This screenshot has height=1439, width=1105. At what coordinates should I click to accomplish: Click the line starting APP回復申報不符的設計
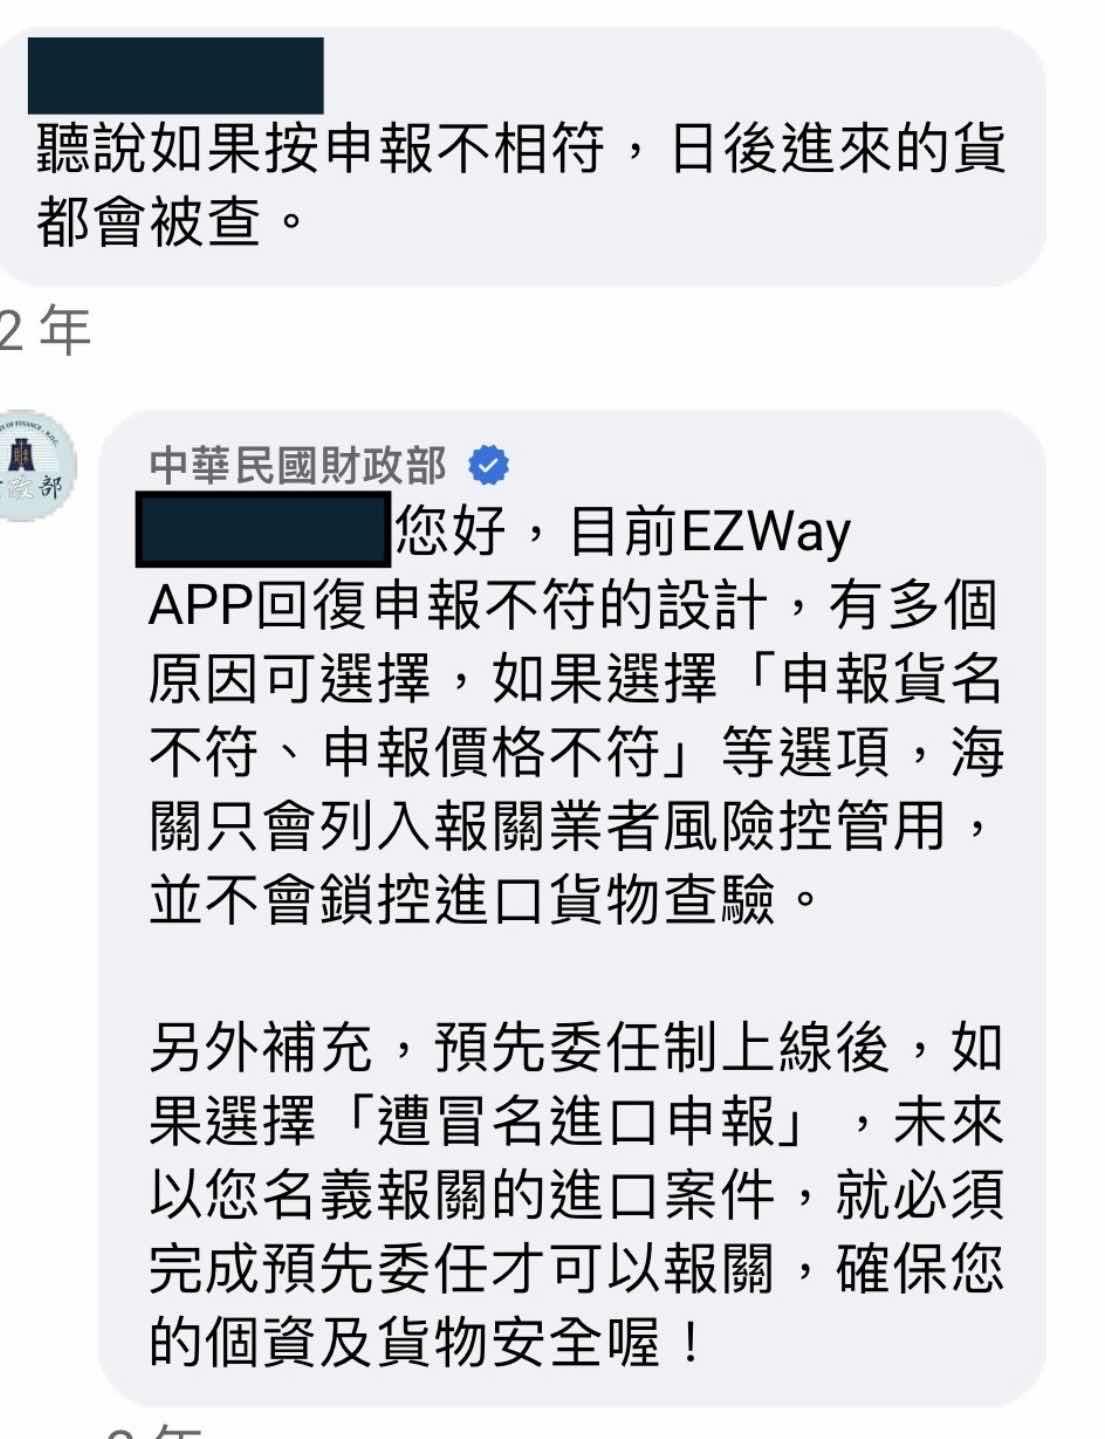[x=572, y=606]
